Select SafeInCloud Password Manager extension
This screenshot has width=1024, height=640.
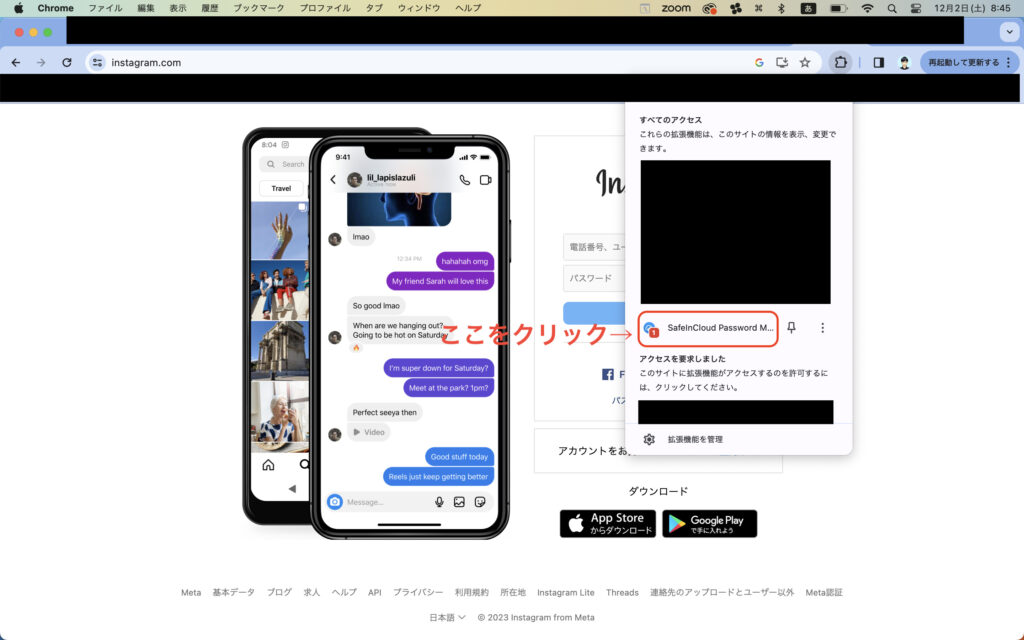[x=708, y=328]
